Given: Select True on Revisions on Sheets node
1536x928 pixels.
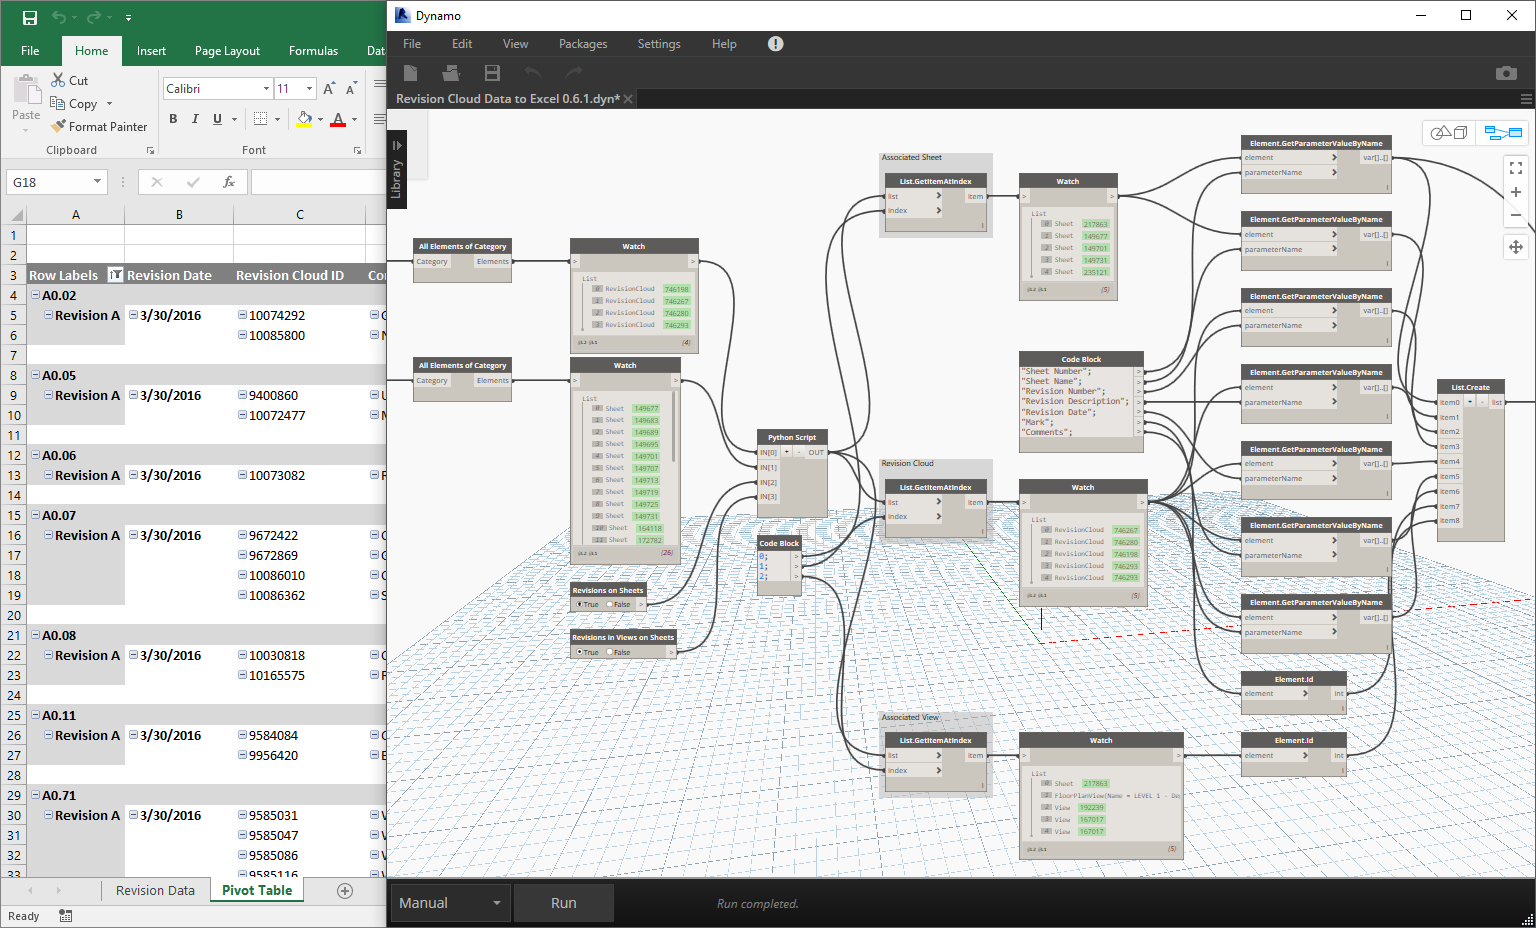Looking at the screenshot, I should pos(586,604).
